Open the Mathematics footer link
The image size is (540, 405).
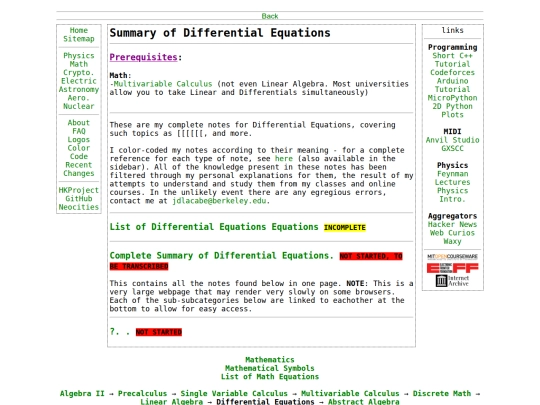[270, 360]
